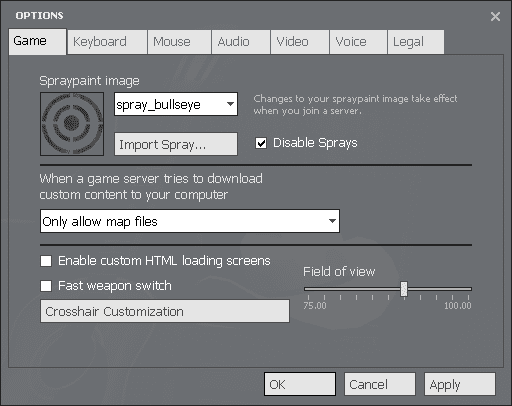Image resolution: width=512 pixels, height=406 pixels.
Task: Select the 'Only allow map files' combo box
Action: point(190,221)
